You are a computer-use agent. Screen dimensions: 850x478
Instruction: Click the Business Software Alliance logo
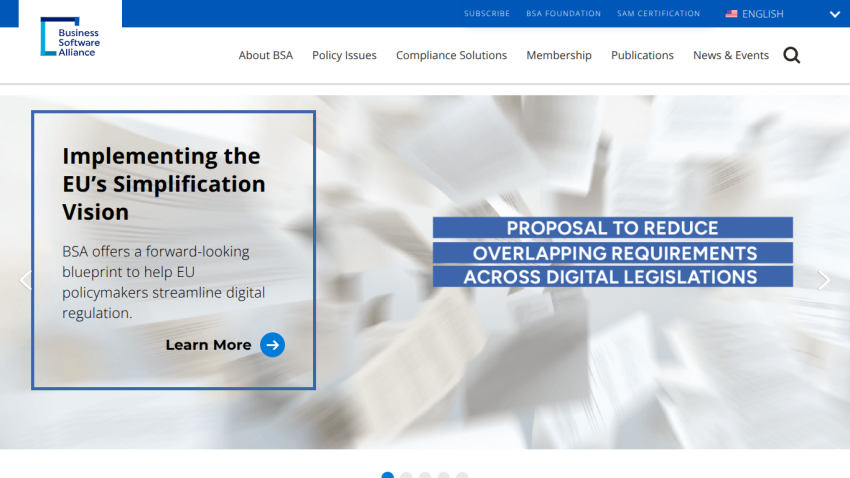(70, 36)
